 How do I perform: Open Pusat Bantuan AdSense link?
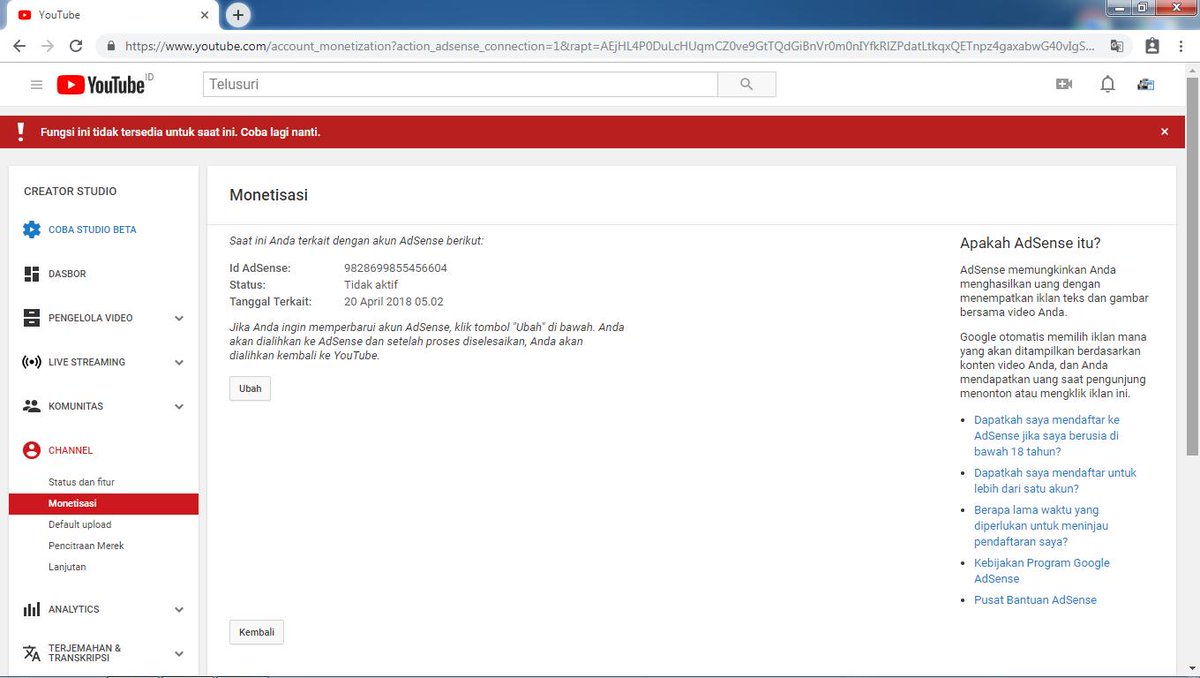(x=1035, y=600)
